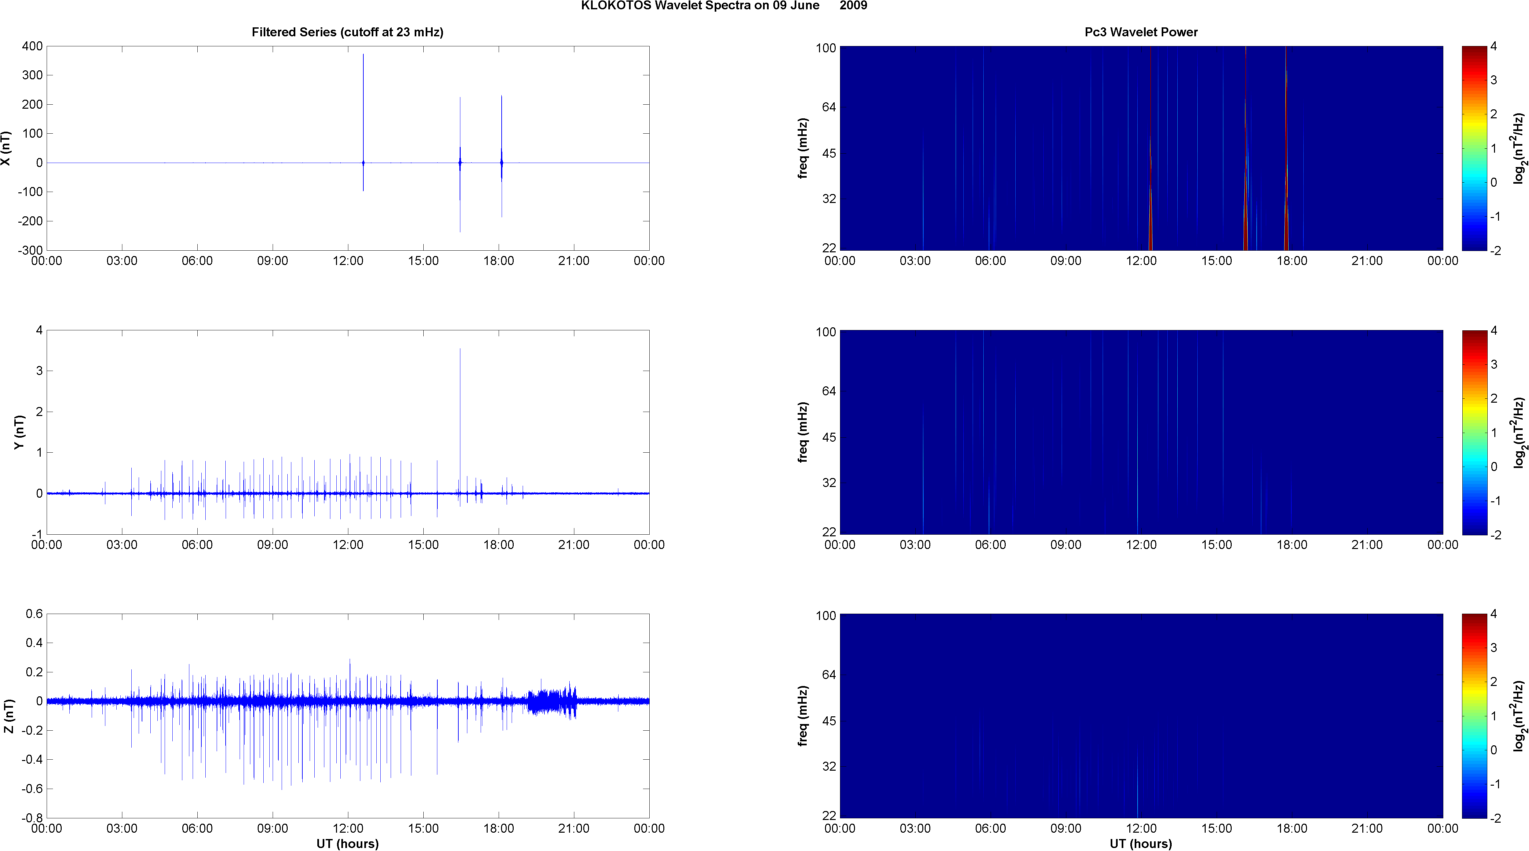Click the red streak near 12:00 in top spectrogram

click(x=1150, y=150)
